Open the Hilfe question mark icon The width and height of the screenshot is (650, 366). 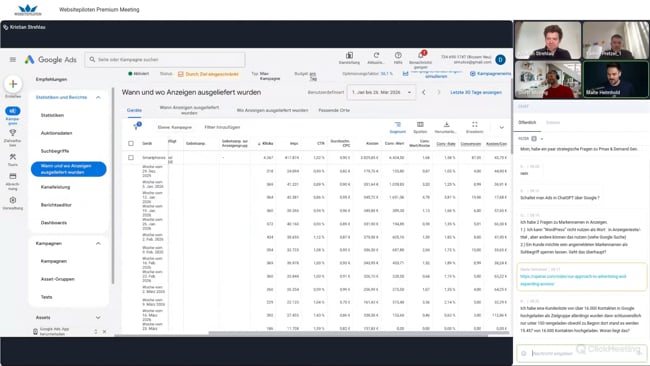[x=398, y=55]
